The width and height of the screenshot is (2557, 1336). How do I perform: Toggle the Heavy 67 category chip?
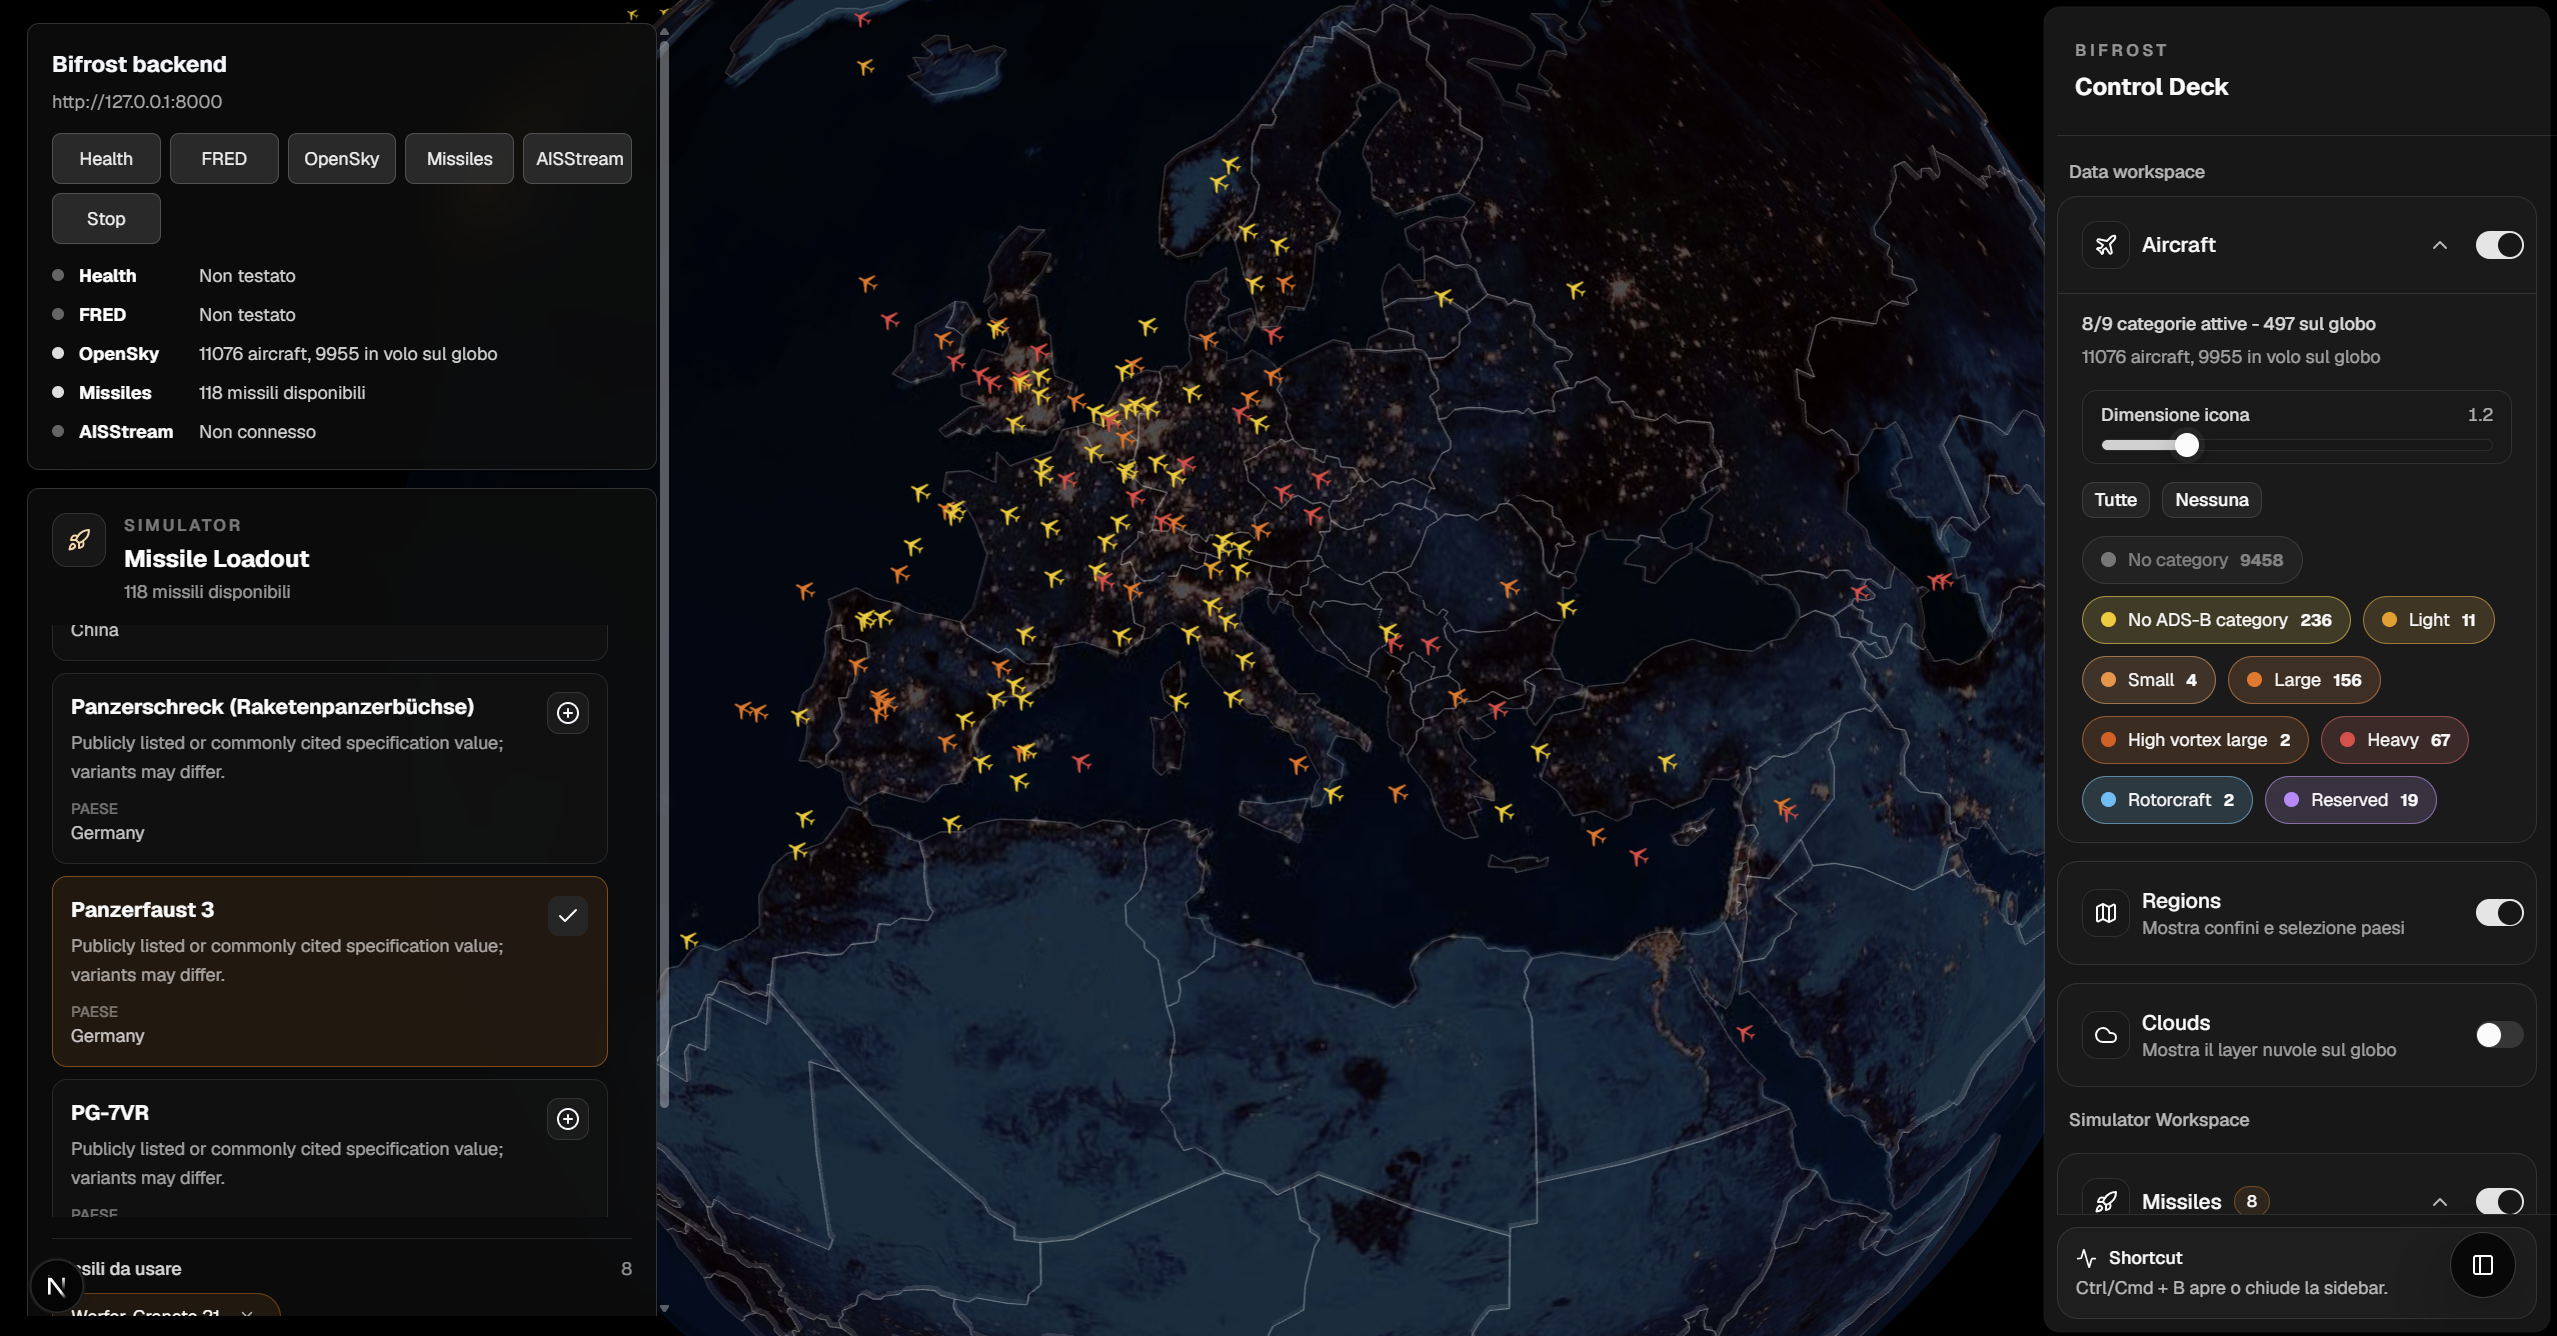coord(2394,740)
